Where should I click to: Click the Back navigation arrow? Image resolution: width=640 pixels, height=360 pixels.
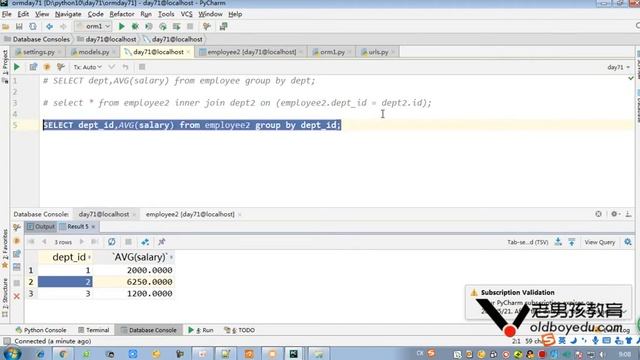49,27
